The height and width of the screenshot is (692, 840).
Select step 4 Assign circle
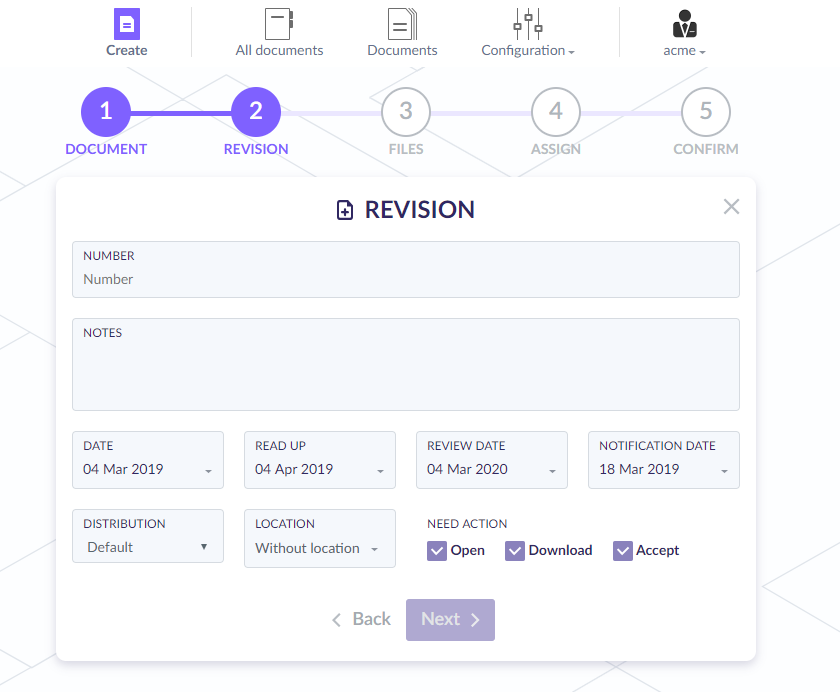click(x=556, y=111)
